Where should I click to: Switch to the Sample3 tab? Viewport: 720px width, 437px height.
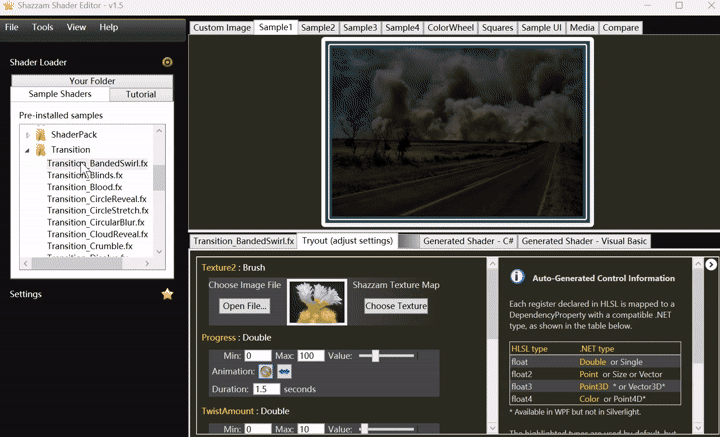[360, 28]
